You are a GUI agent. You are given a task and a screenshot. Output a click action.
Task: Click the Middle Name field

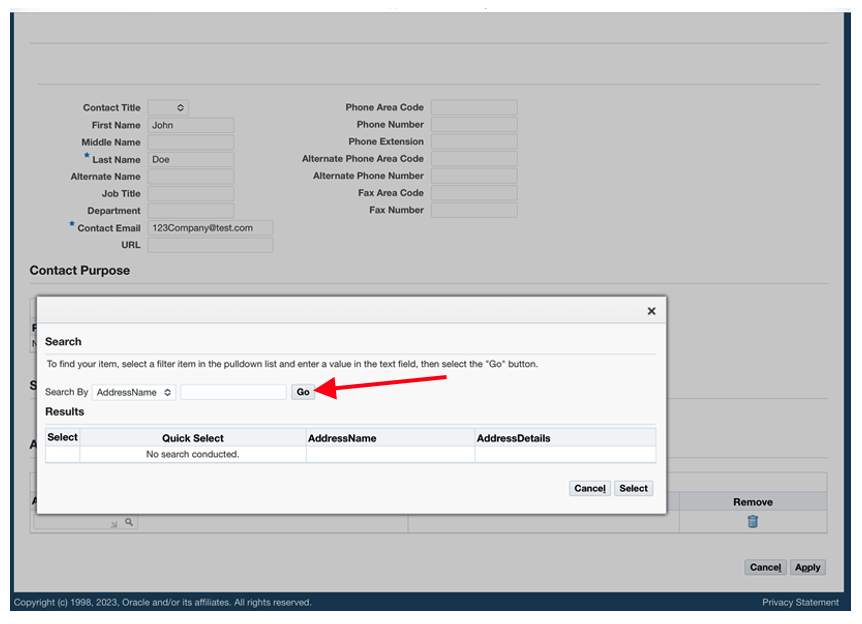tap(191, 142)
